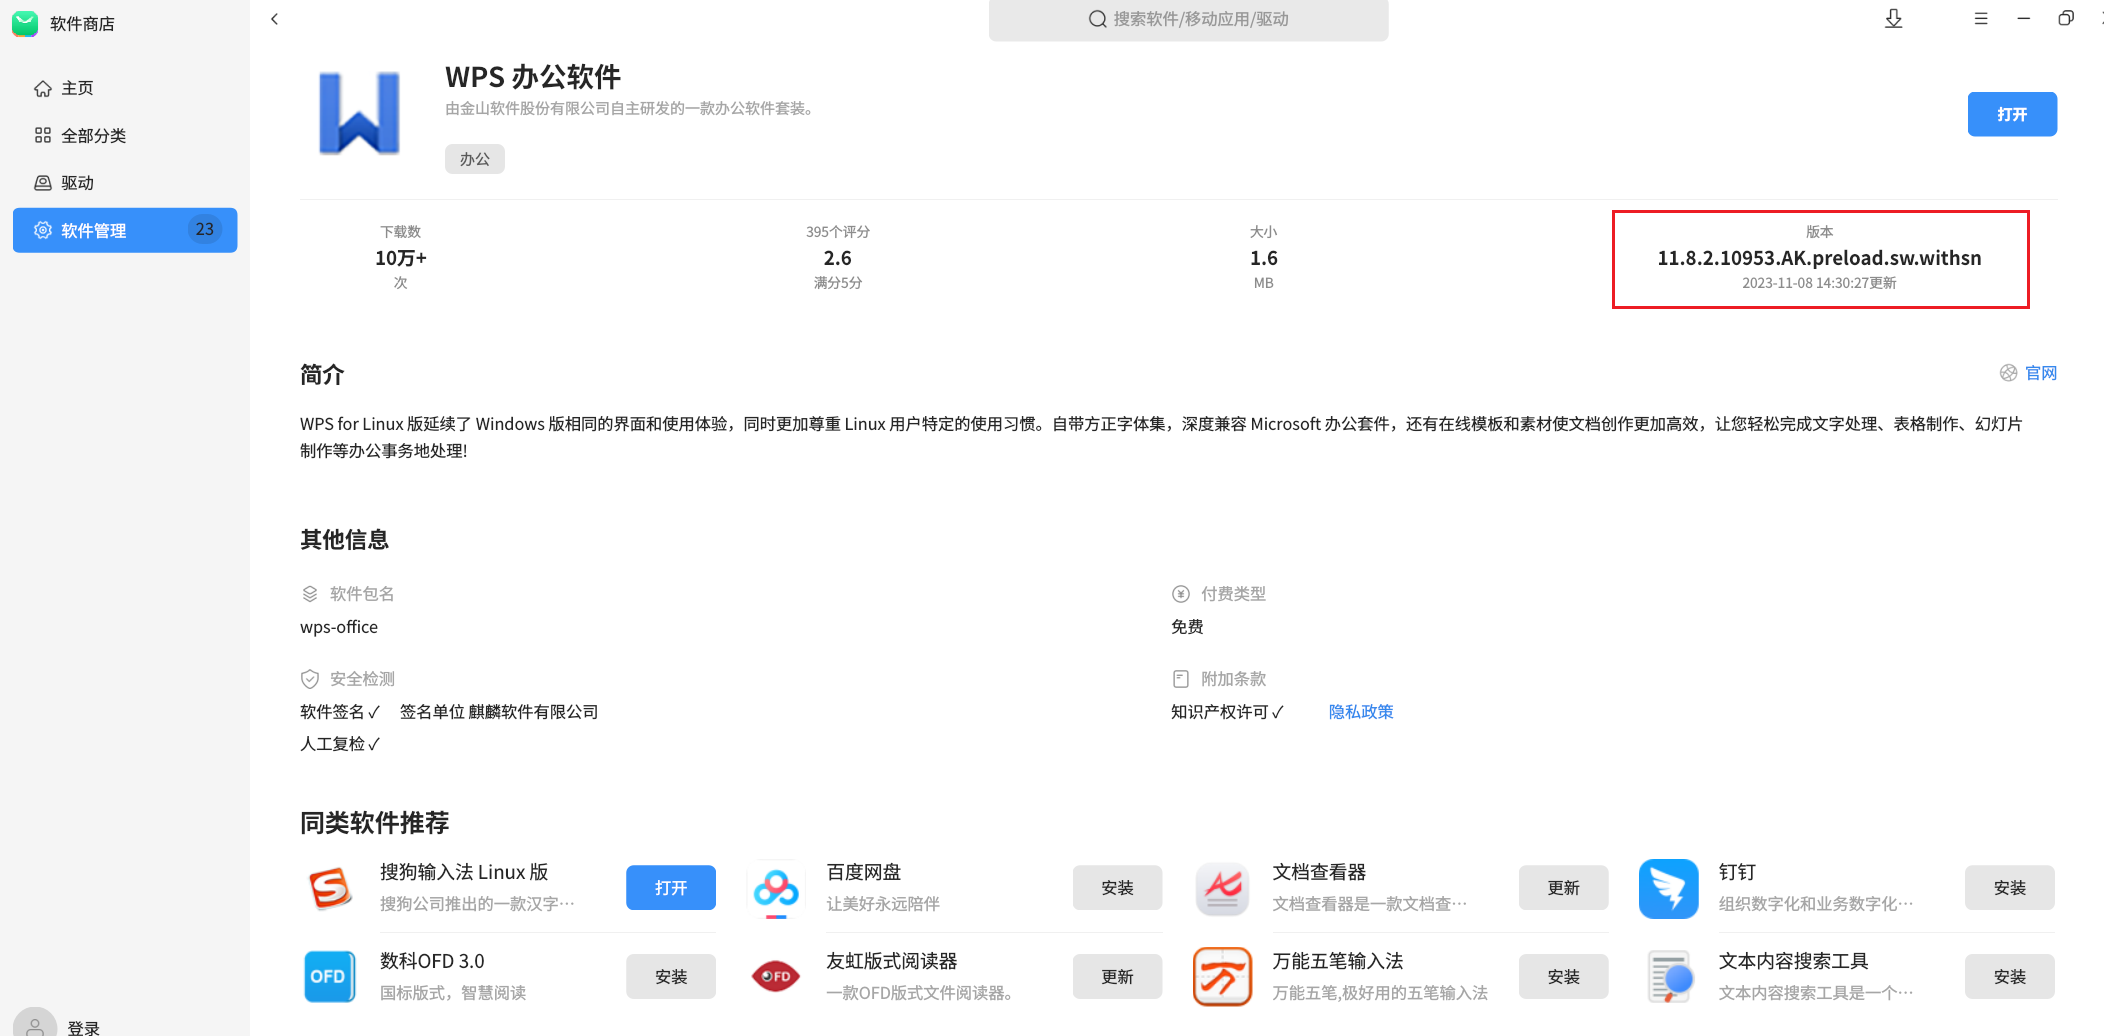Click the 文本内容搜索工具 title

point(1793,961)
